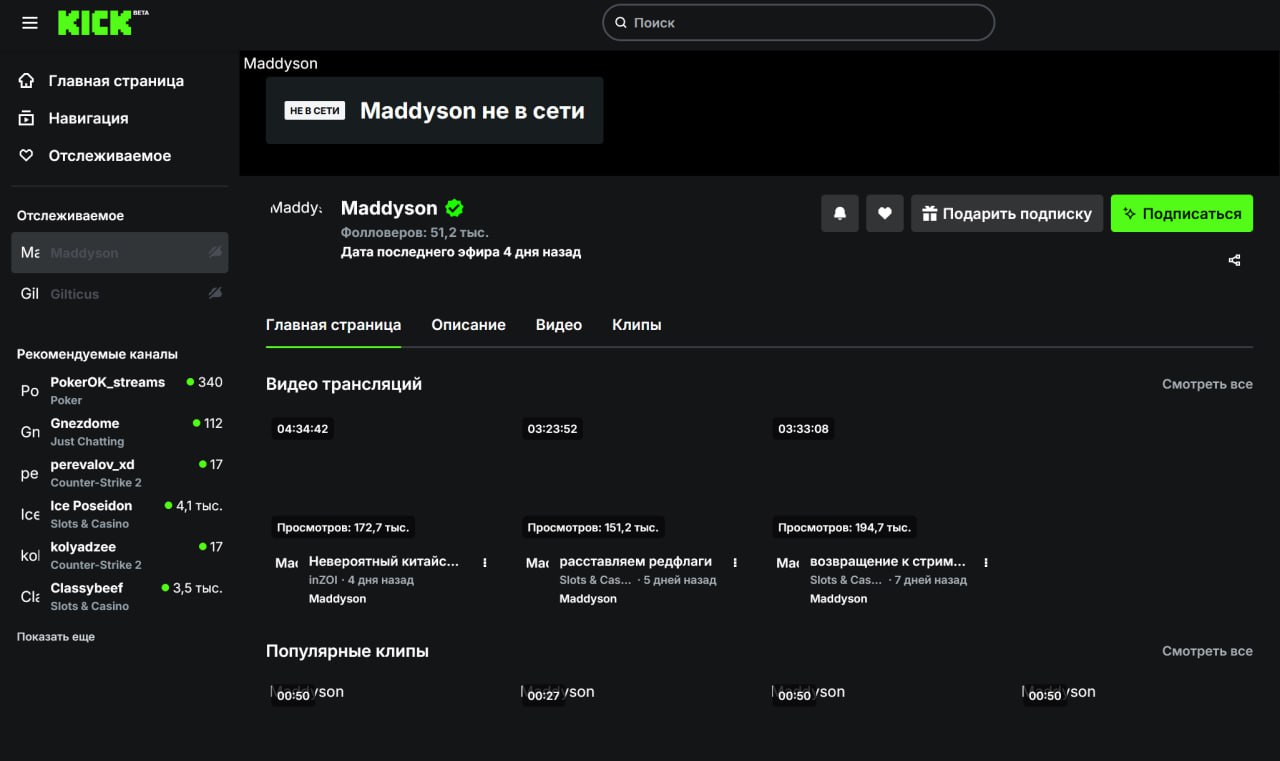
Task: Switch to the Видео tab
Action: point(559,325)
